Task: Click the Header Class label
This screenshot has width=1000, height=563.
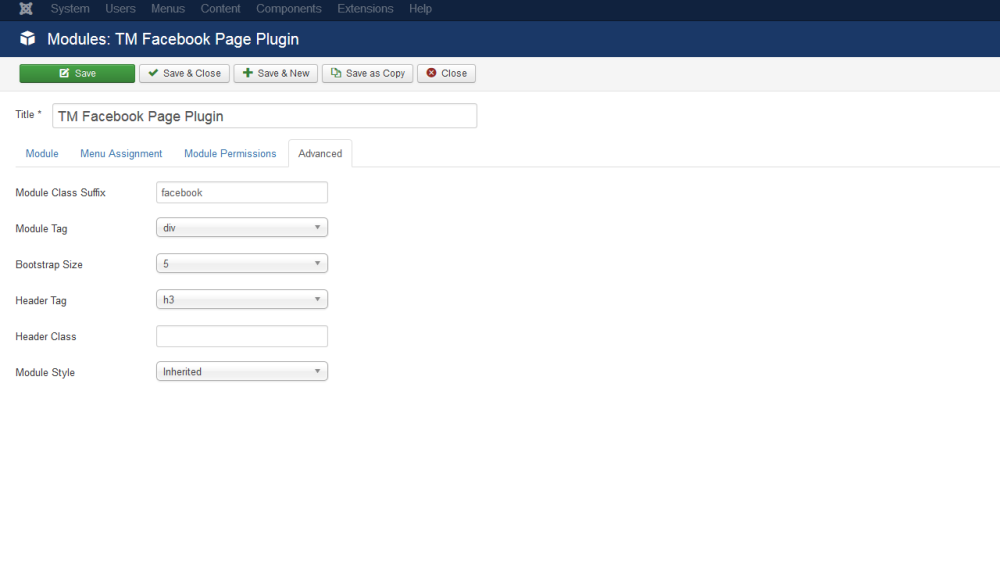Action: pos(46,337)
